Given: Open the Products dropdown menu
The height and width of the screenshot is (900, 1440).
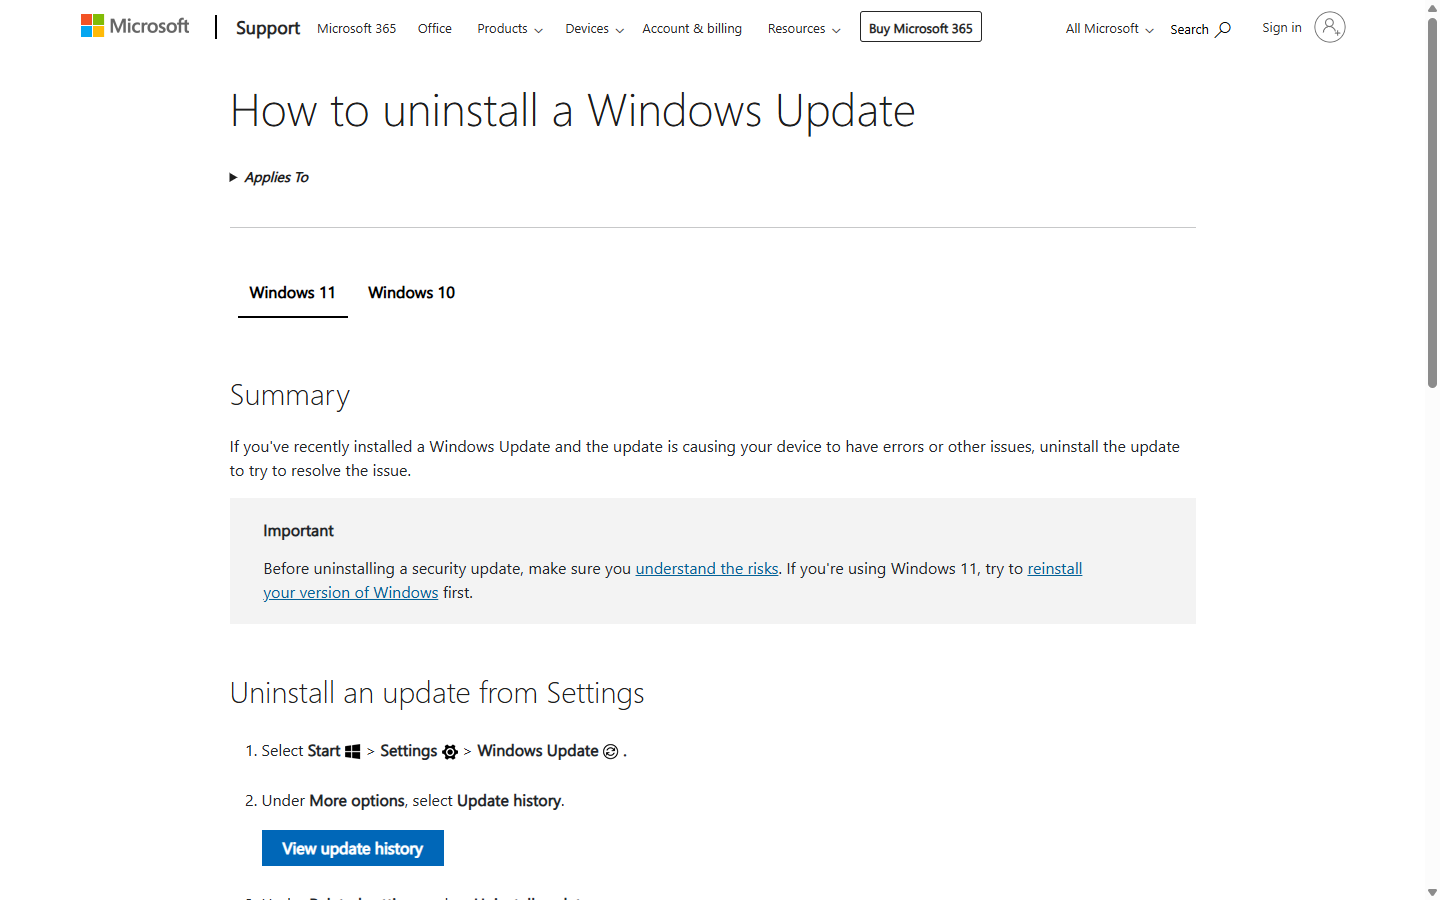Looking at the screenshot, I should (x=510, y=29).
